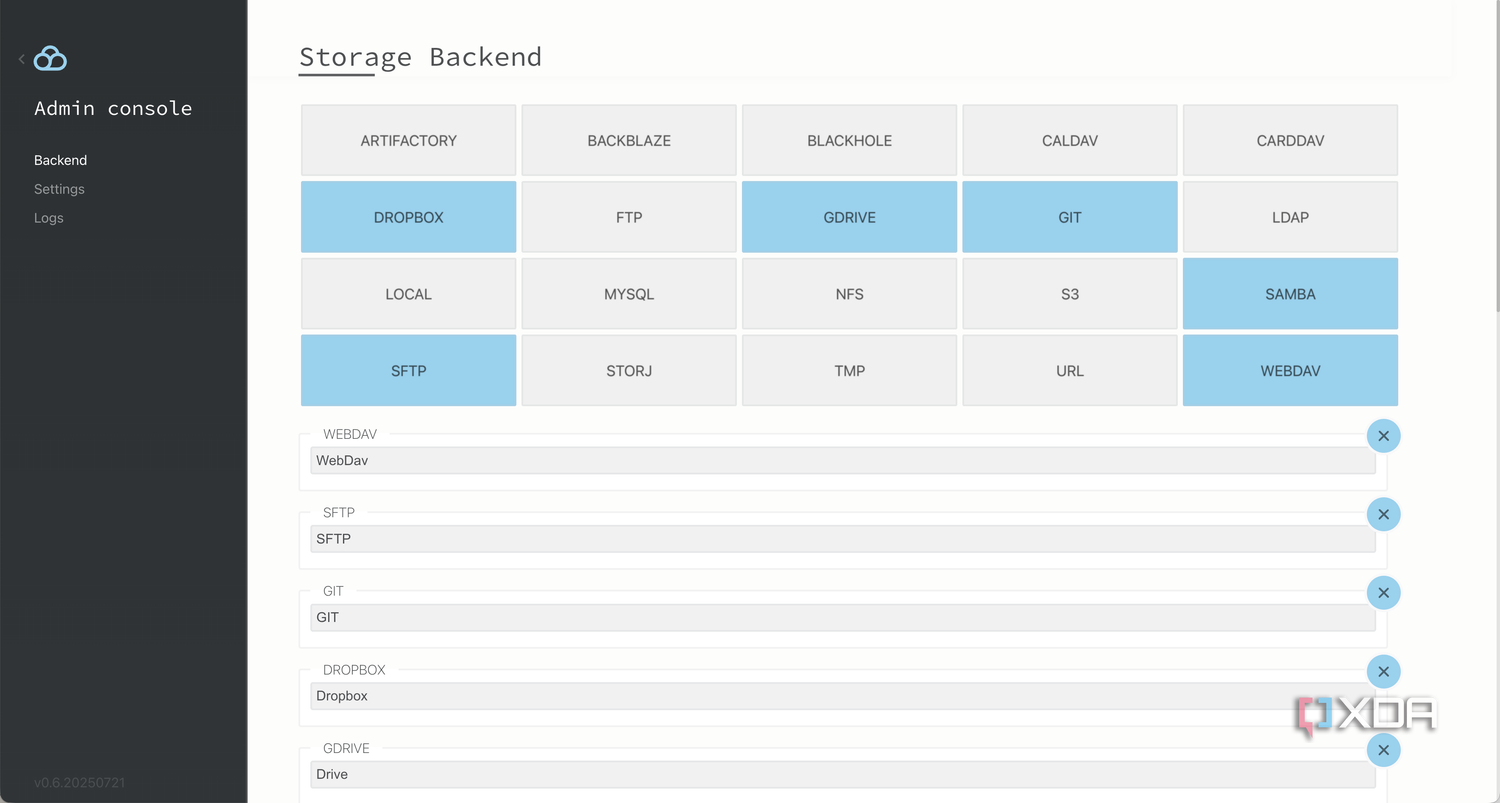Open the Settings section in sidebar
The height and width of the screenshot is (803, 1500).
59,189
